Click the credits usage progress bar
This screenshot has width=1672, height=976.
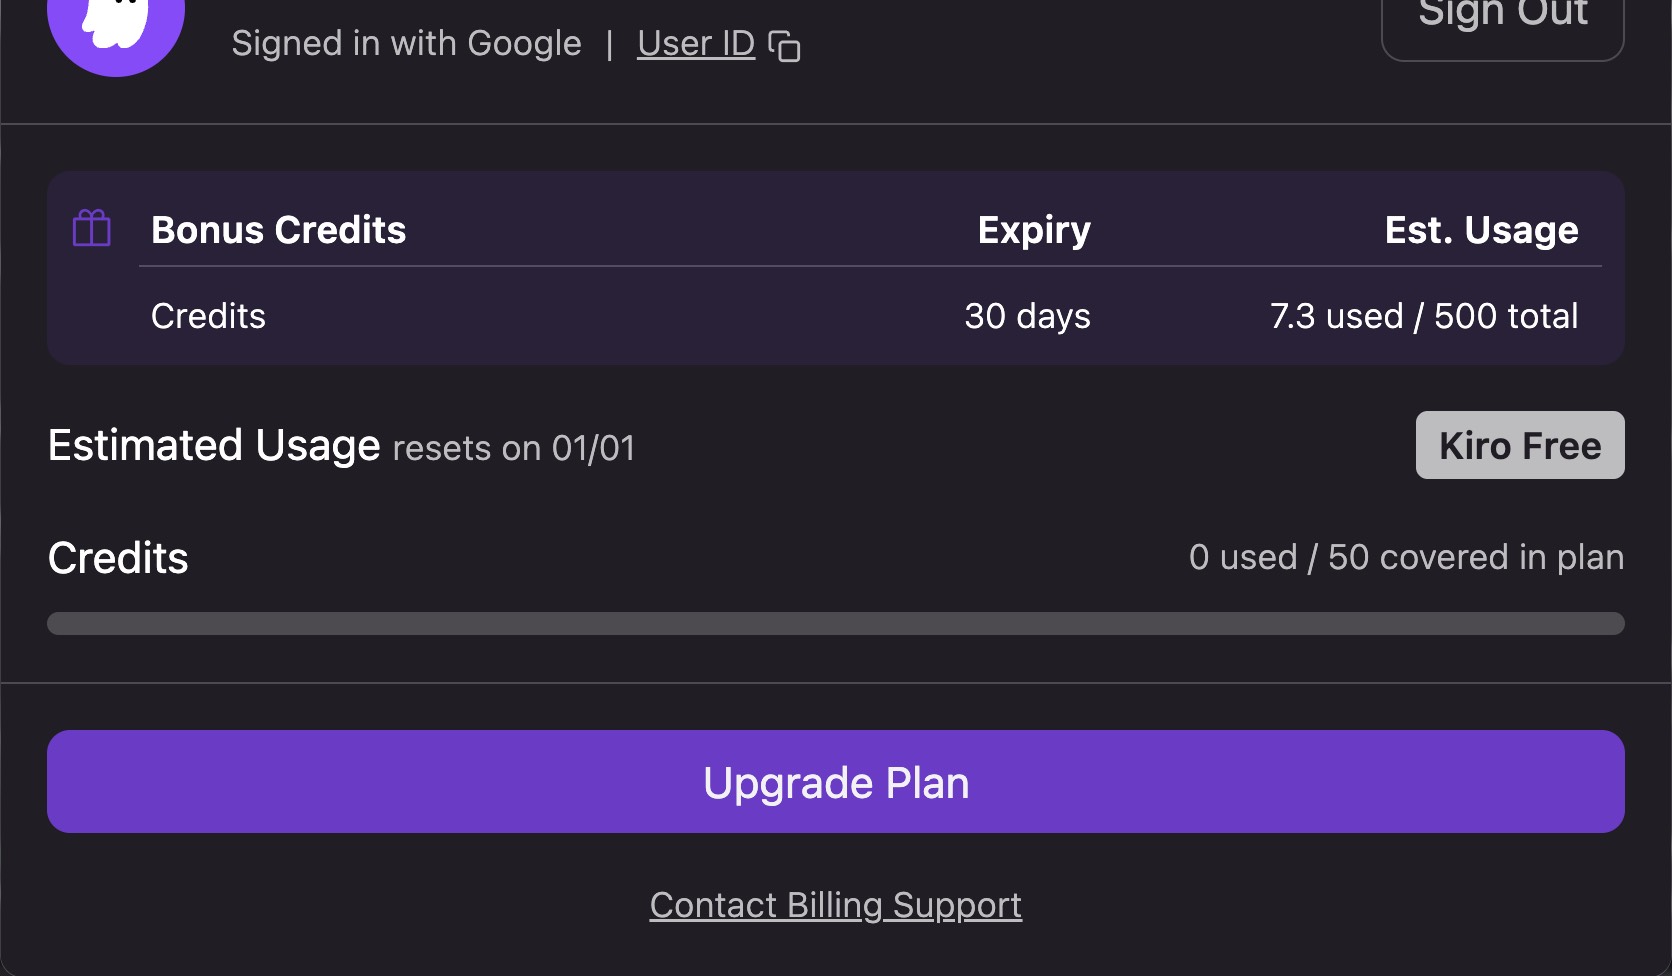tap(835, 624)
